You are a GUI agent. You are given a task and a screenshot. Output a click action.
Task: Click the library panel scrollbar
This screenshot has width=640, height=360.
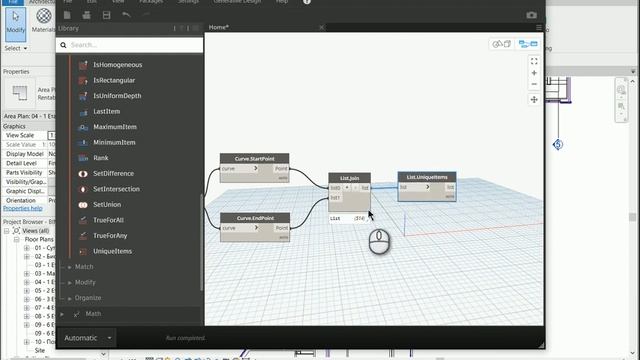point(201,242)
